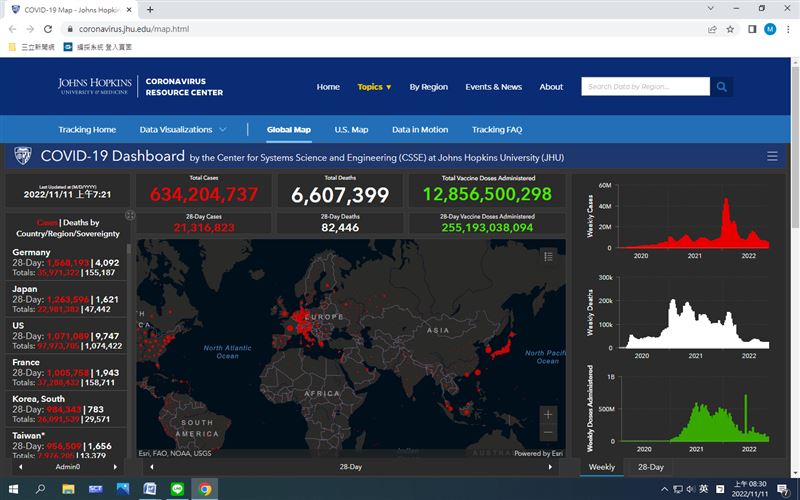800x500 pixels.
Task: Select Germany in country list
Action: click(66, 262)
